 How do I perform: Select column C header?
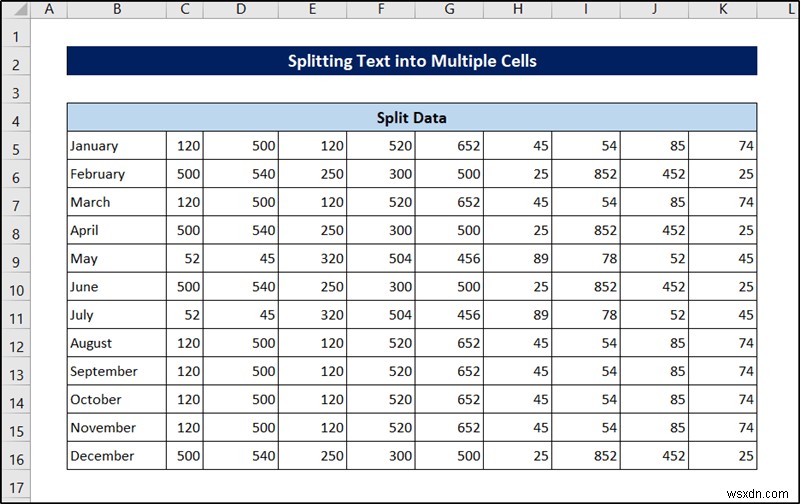pyautogui.click(x=185, y=9)
